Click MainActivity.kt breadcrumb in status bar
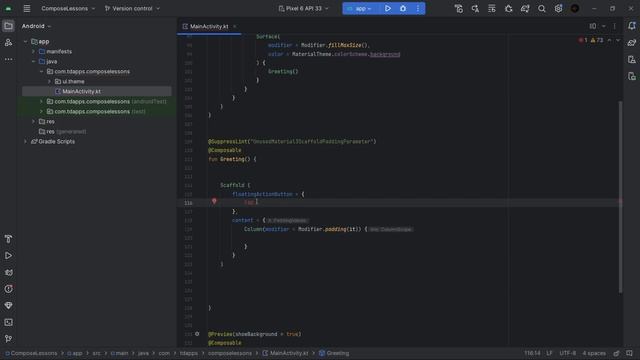640x360 pixels. [x=285, y=353]
